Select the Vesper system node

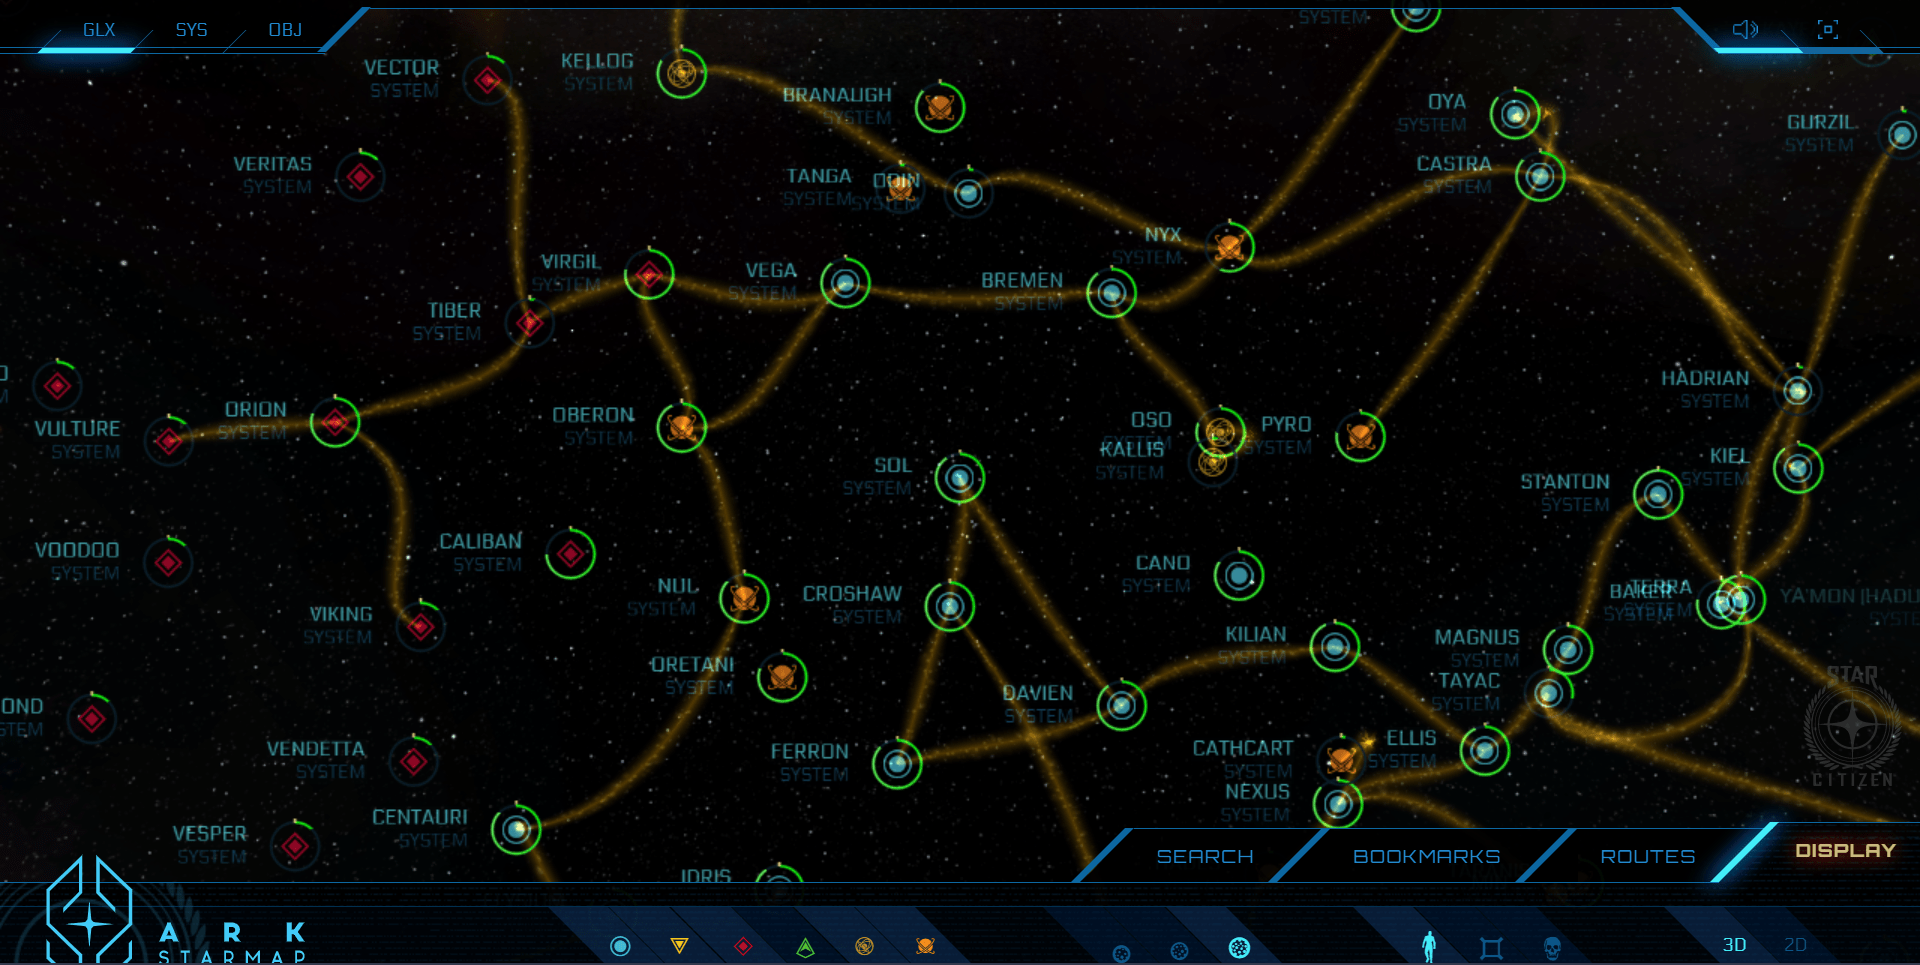[x=295, y=846]
